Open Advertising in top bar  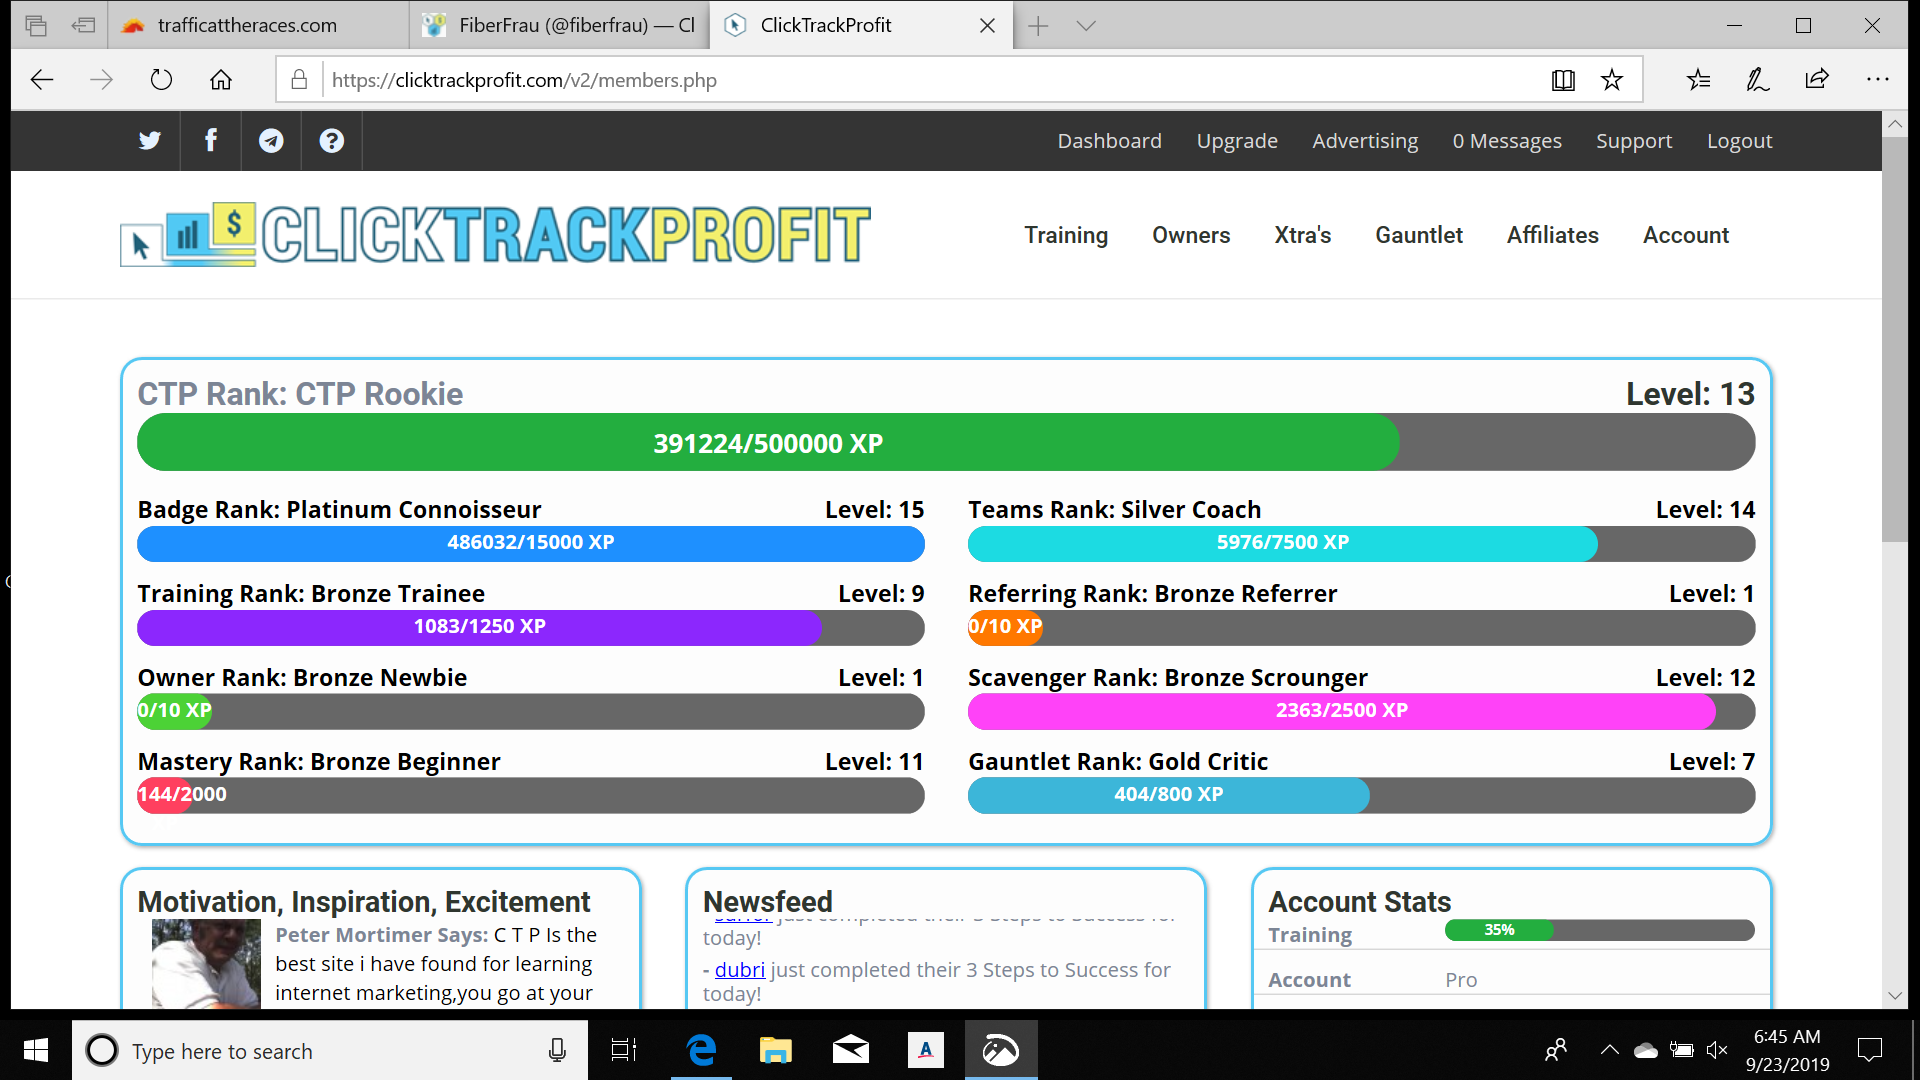(1365, 141)
